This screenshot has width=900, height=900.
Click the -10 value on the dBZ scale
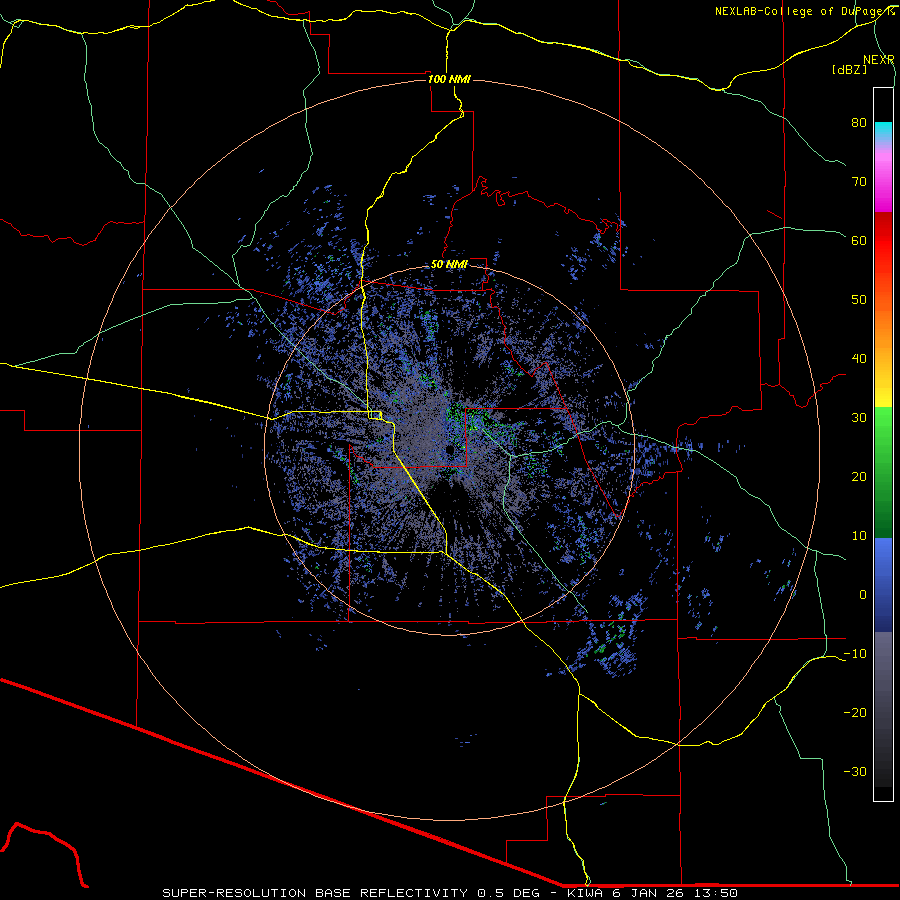click(855, 654)
